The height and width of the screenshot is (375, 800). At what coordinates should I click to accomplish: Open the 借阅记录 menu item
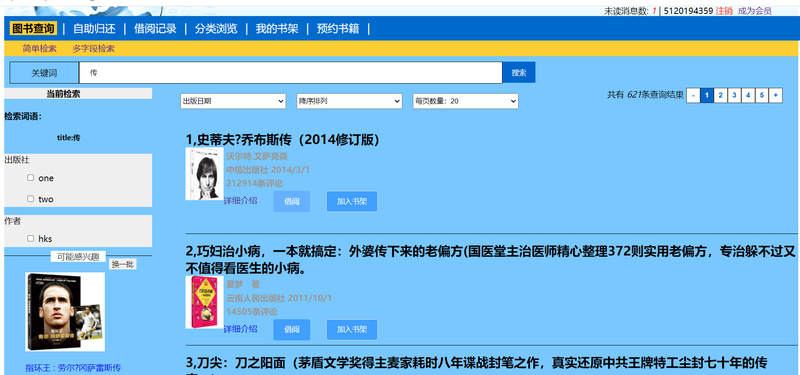(155, 29)
